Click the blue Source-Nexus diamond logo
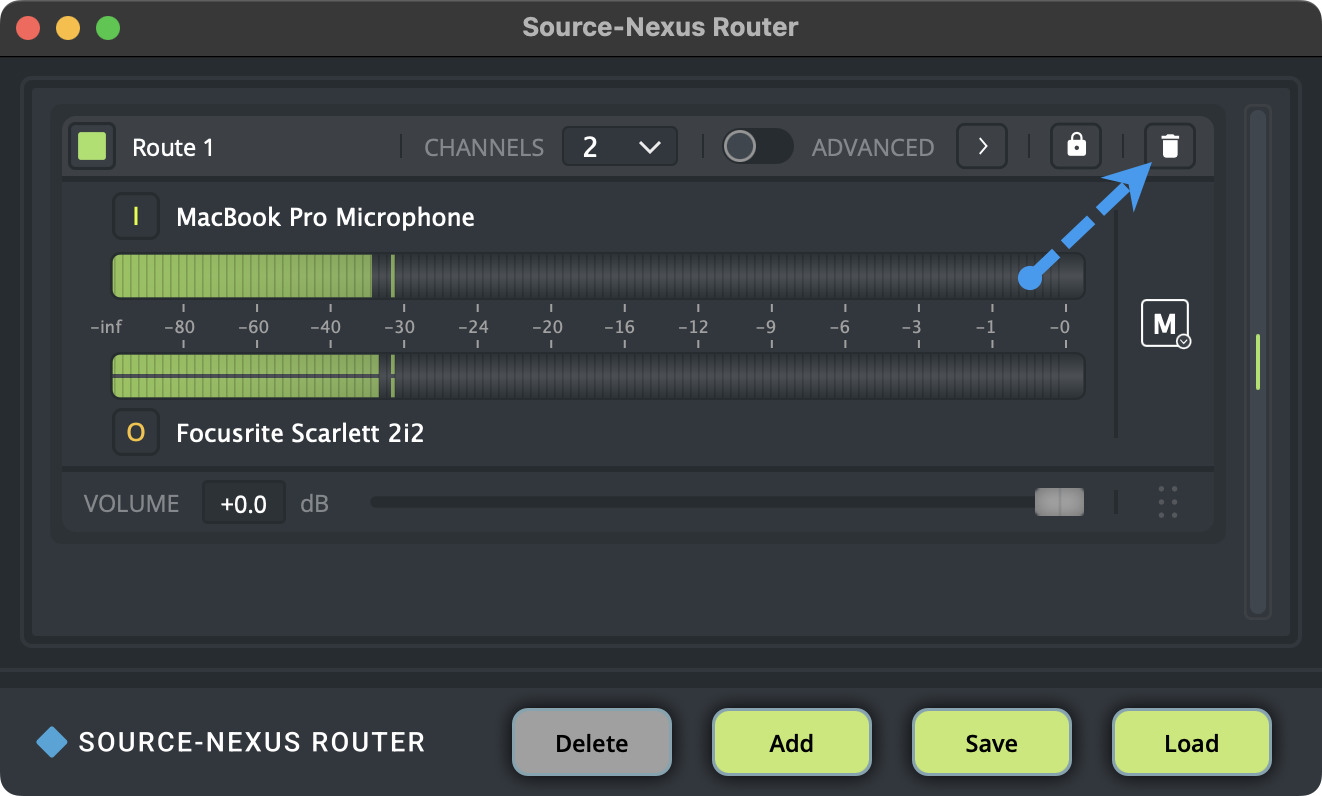The image size is (1322, 796). 52,742
